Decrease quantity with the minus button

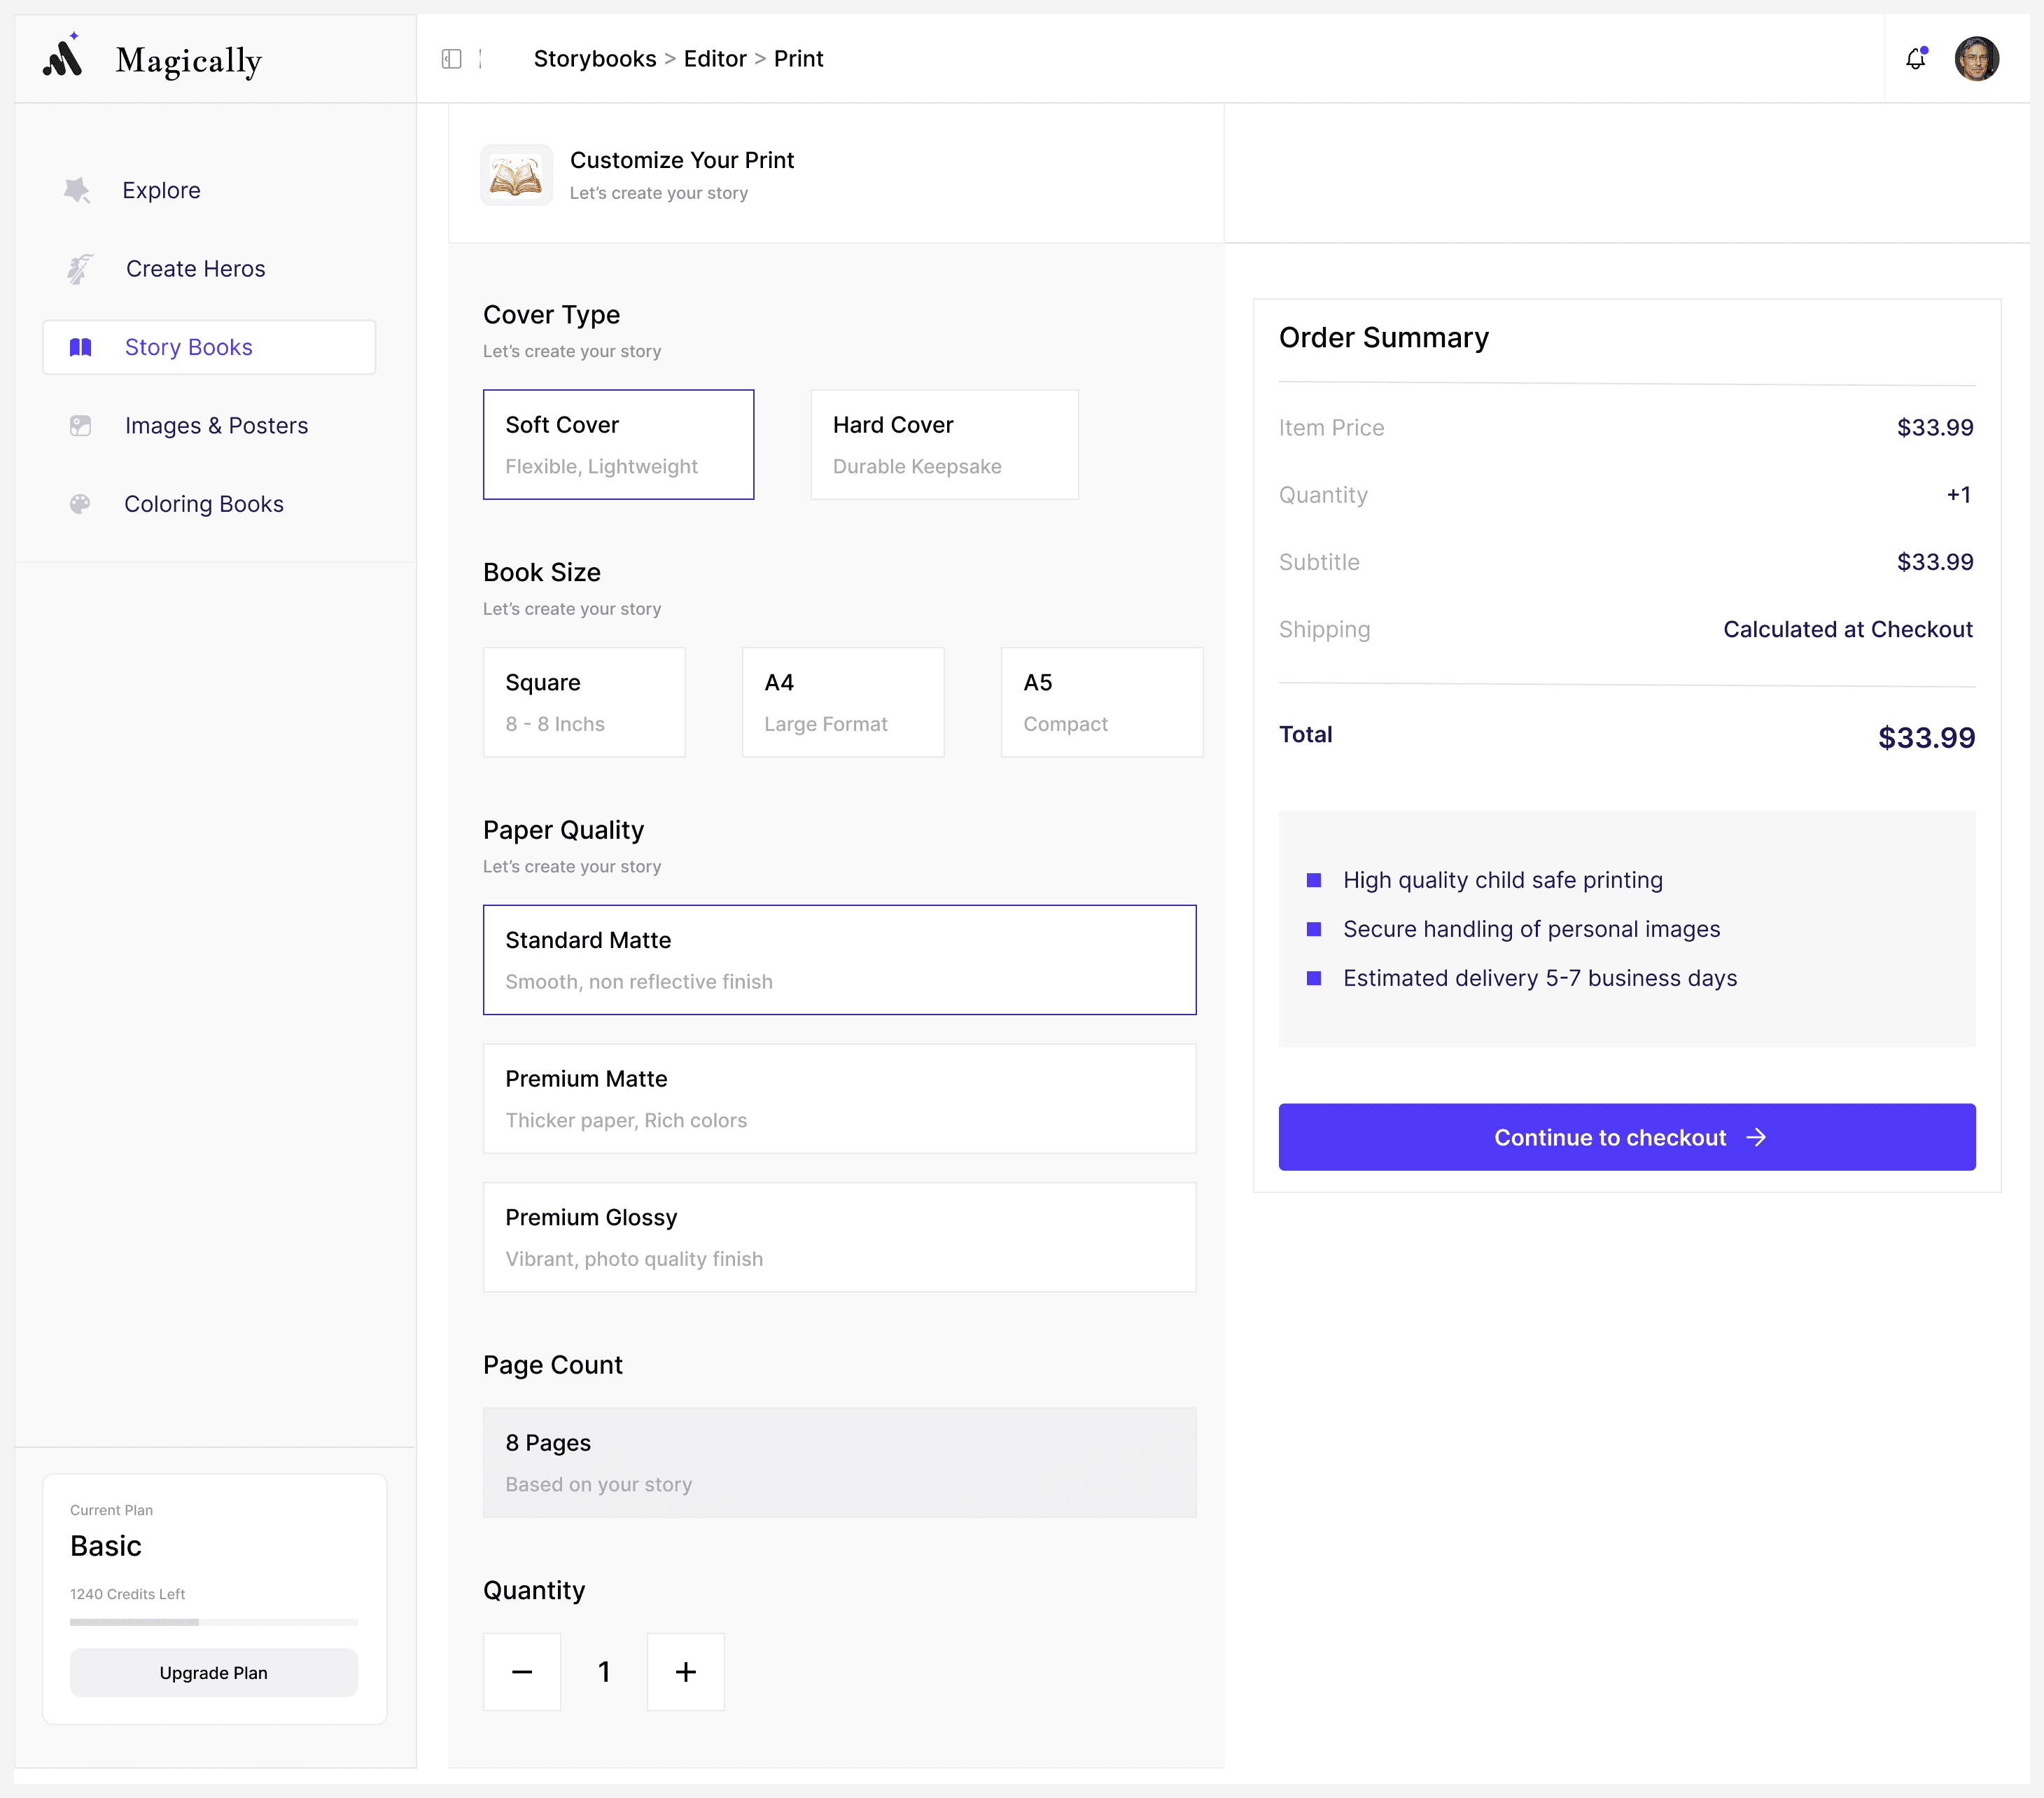[522, 1672]
